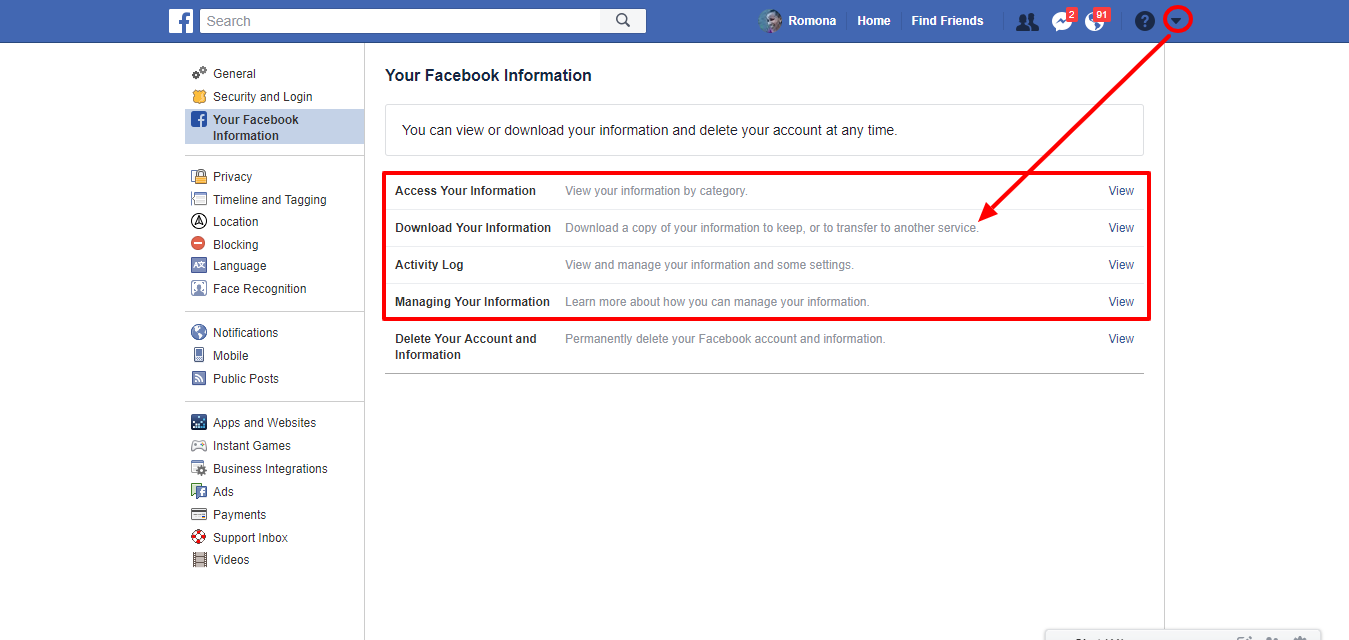Open the Friend Requests icon

click(x=1027, y=21)
